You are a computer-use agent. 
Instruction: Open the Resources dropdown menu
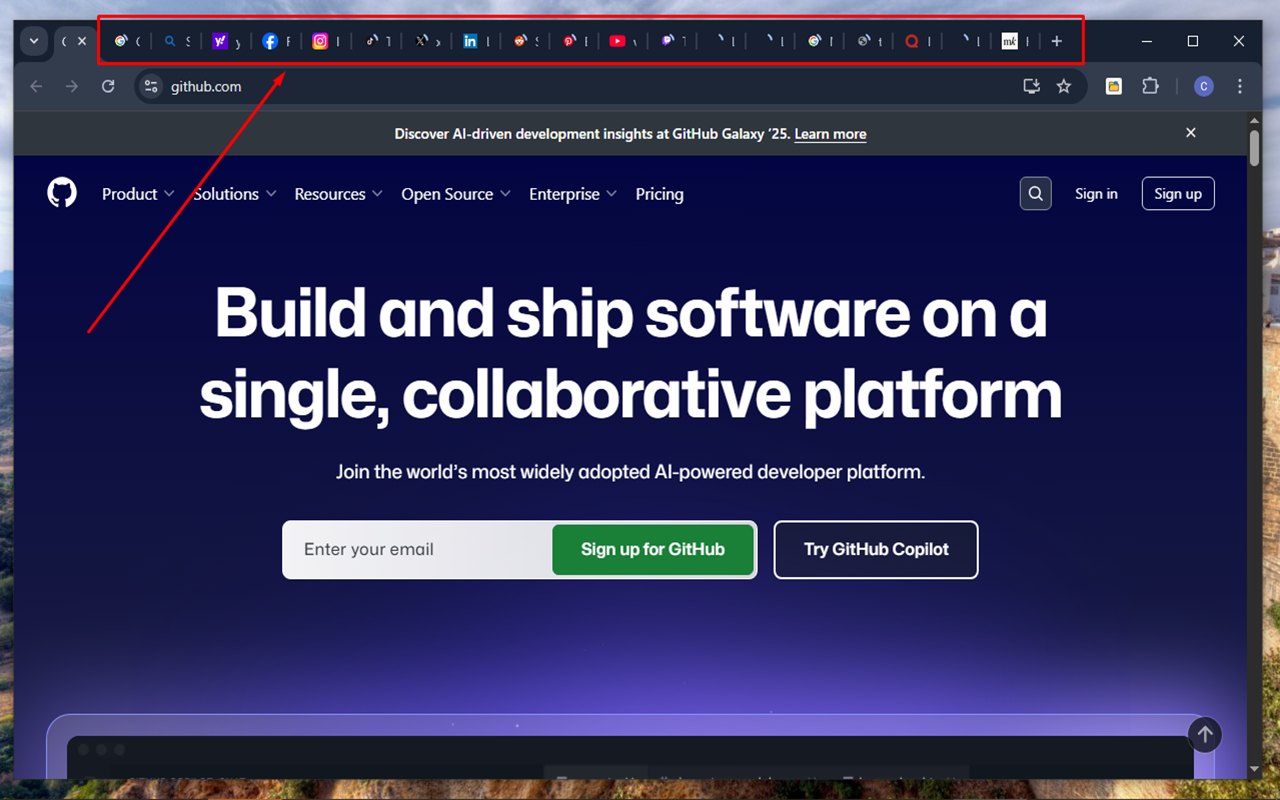point(338,194)
